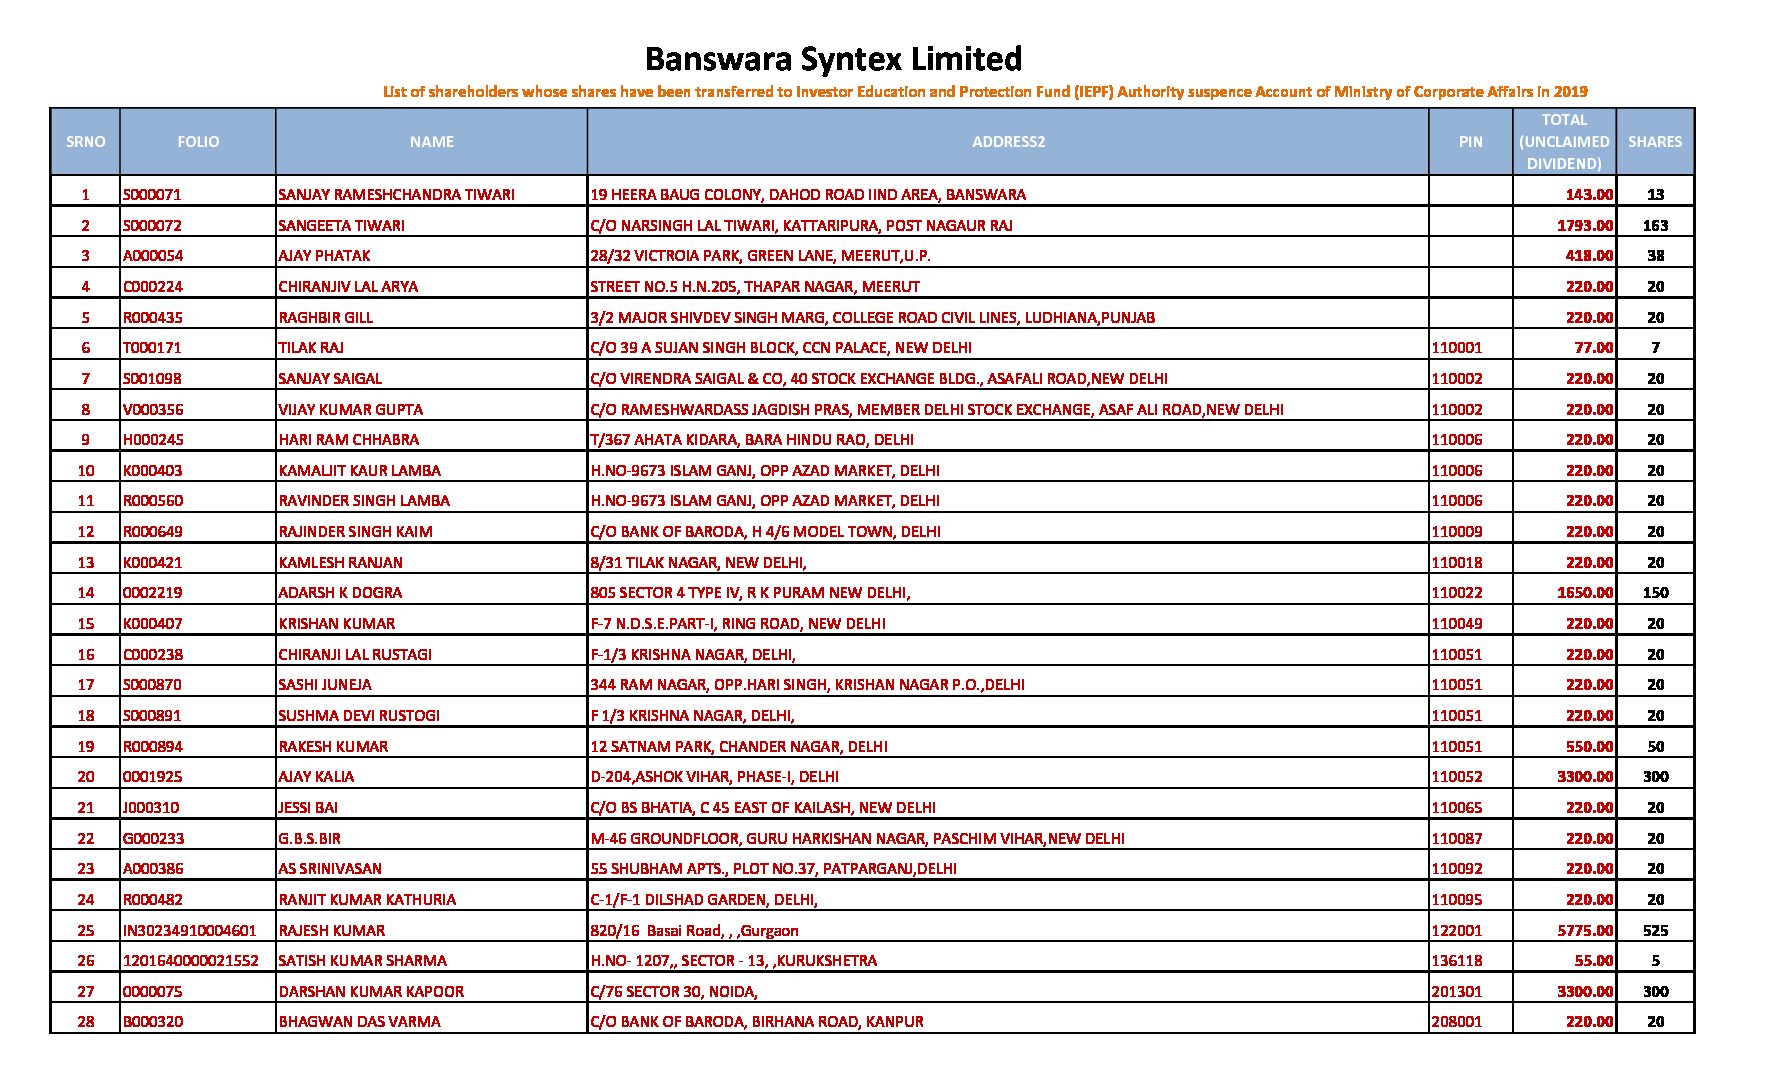Select the FOLIO column header
The height and width of the screenshot is (1088, 1792).
click(x=198, y=142)
